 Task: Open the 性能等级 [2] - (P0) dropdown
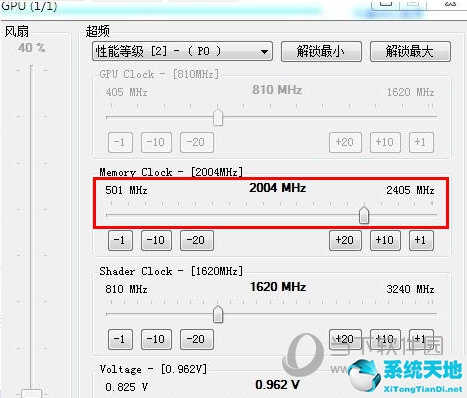[182, 51]
